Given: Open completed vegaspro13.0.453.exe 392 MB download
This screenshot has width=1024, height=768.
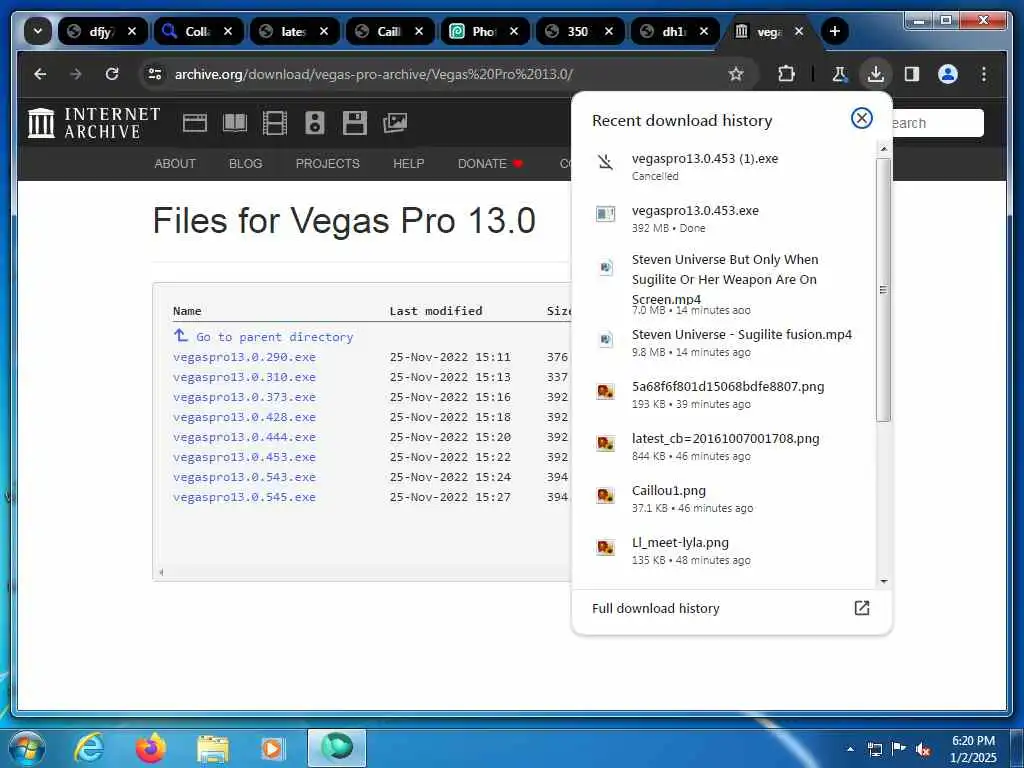Looking at the screenshot, I should pyautogui.click(x=724, y=219).
